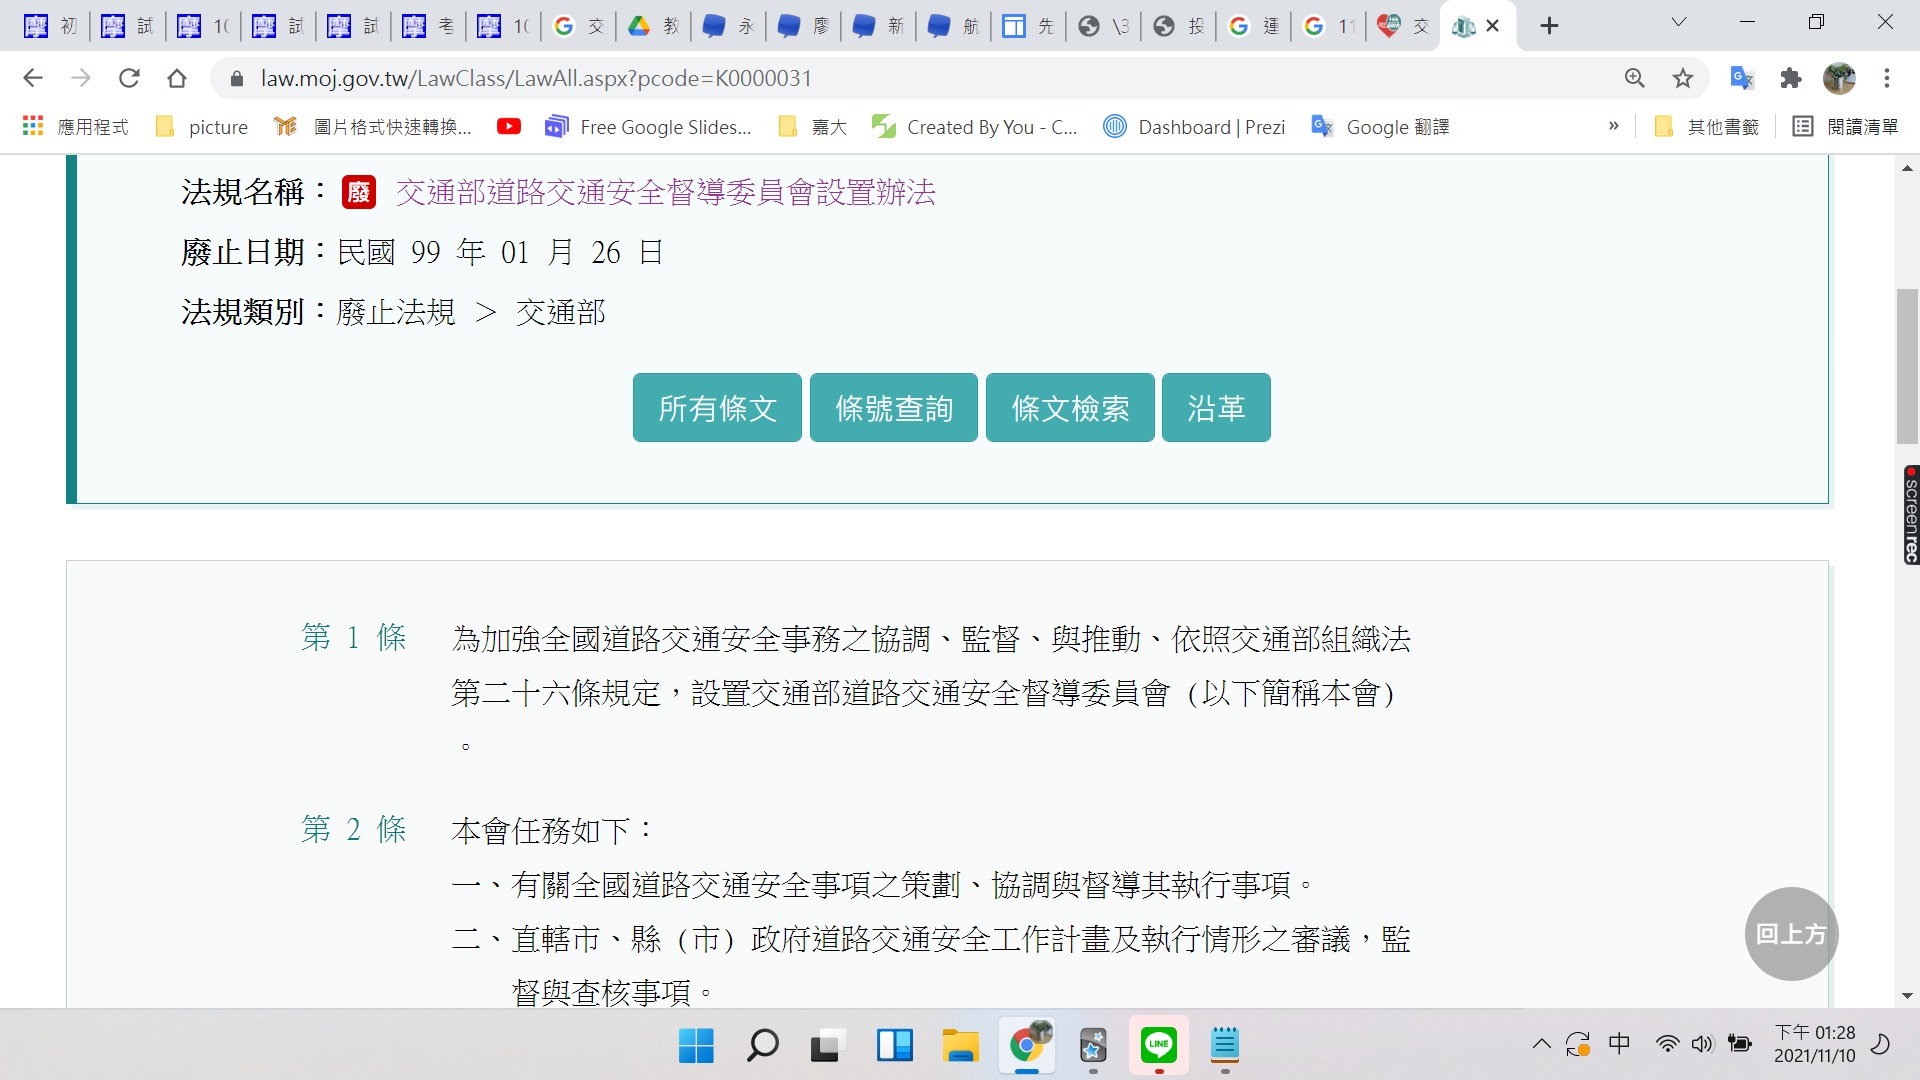Image resolution: width=1920 pixels, height=1080 pixels.
Task: Click the browser reload icon
Action: [x=129, y=78]
